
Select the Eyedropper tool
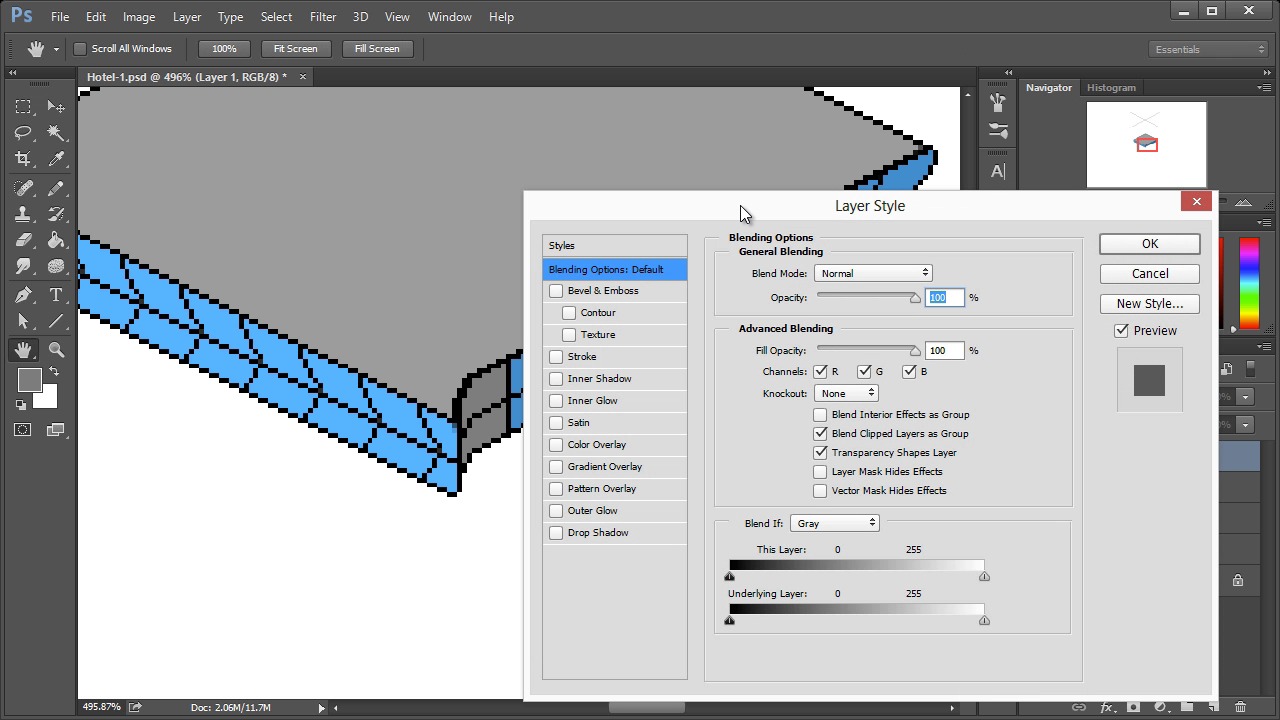point(56,159)
